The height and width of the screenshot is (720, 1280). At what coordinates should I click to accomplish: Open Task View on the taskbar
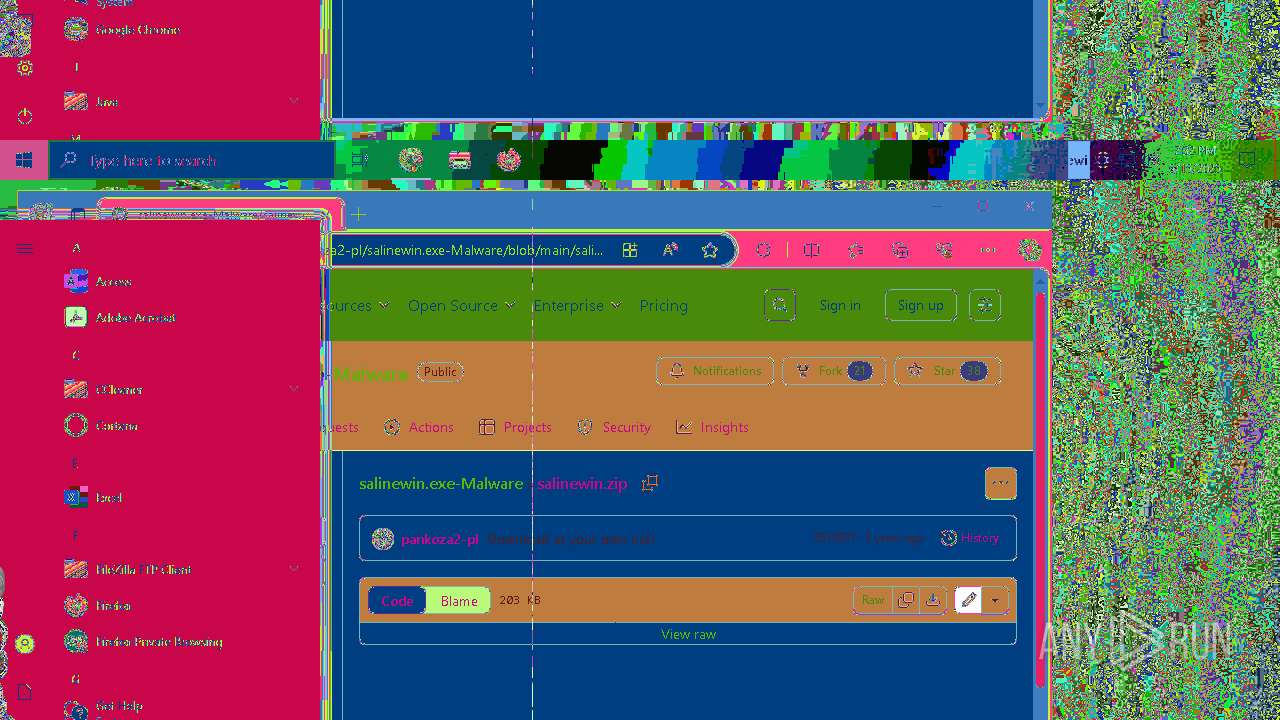360,160
